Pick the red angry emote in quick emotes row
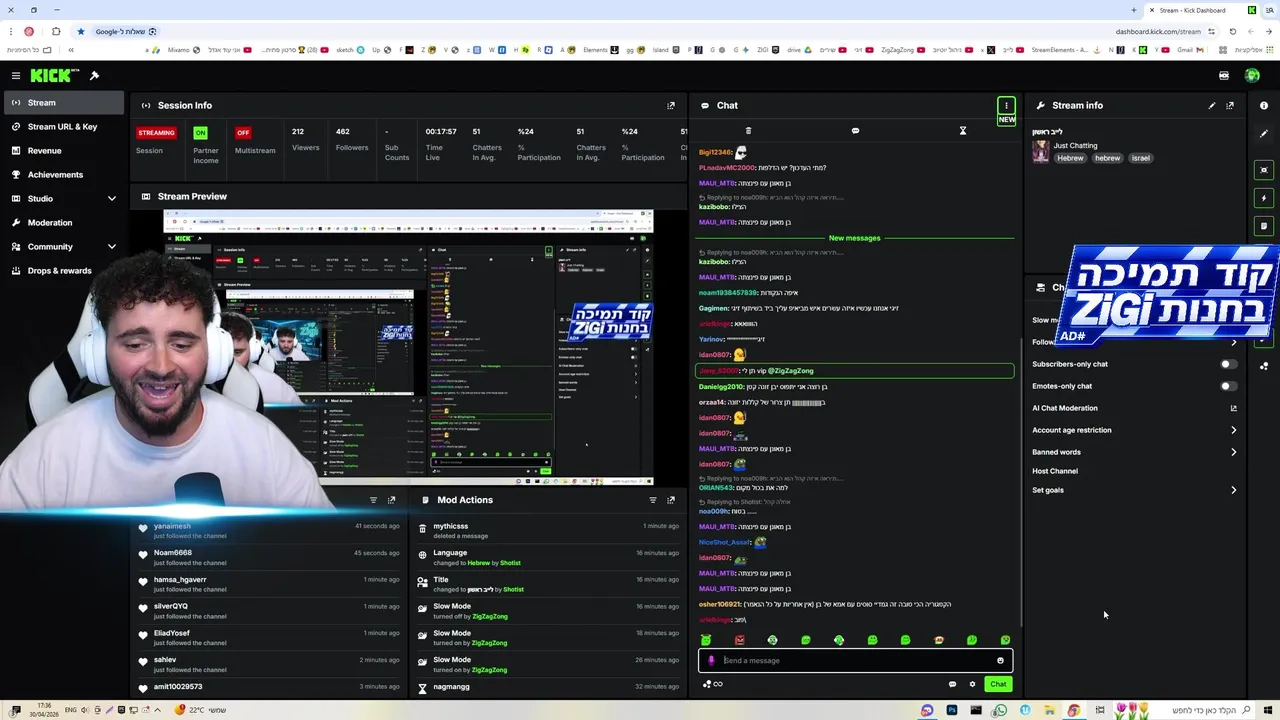Viewport: 1280px width, 720px height. pos(739,640)
